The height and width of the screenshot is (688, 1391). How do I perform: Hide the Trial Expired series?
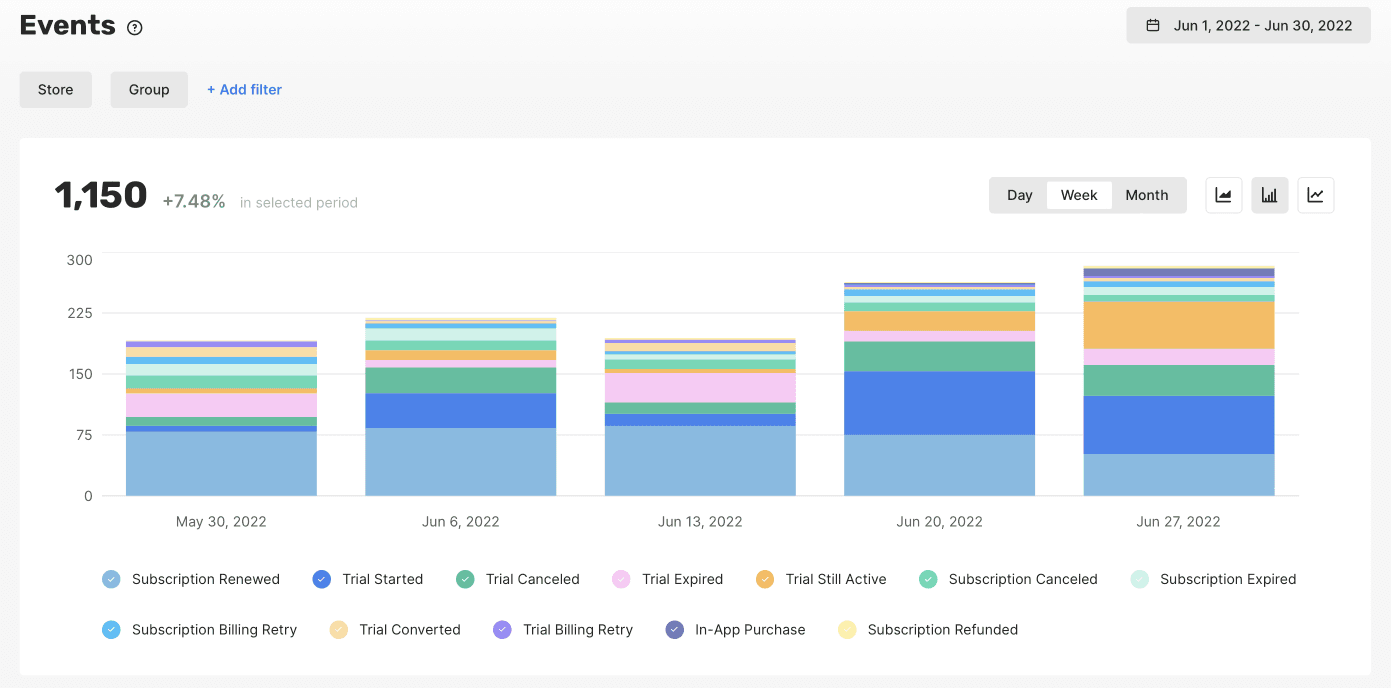point(621,579)
